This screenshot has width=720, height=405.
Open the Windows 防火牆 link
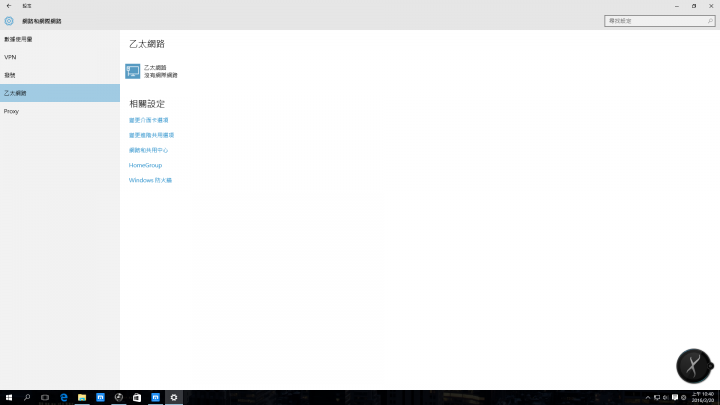coord(150,180)
